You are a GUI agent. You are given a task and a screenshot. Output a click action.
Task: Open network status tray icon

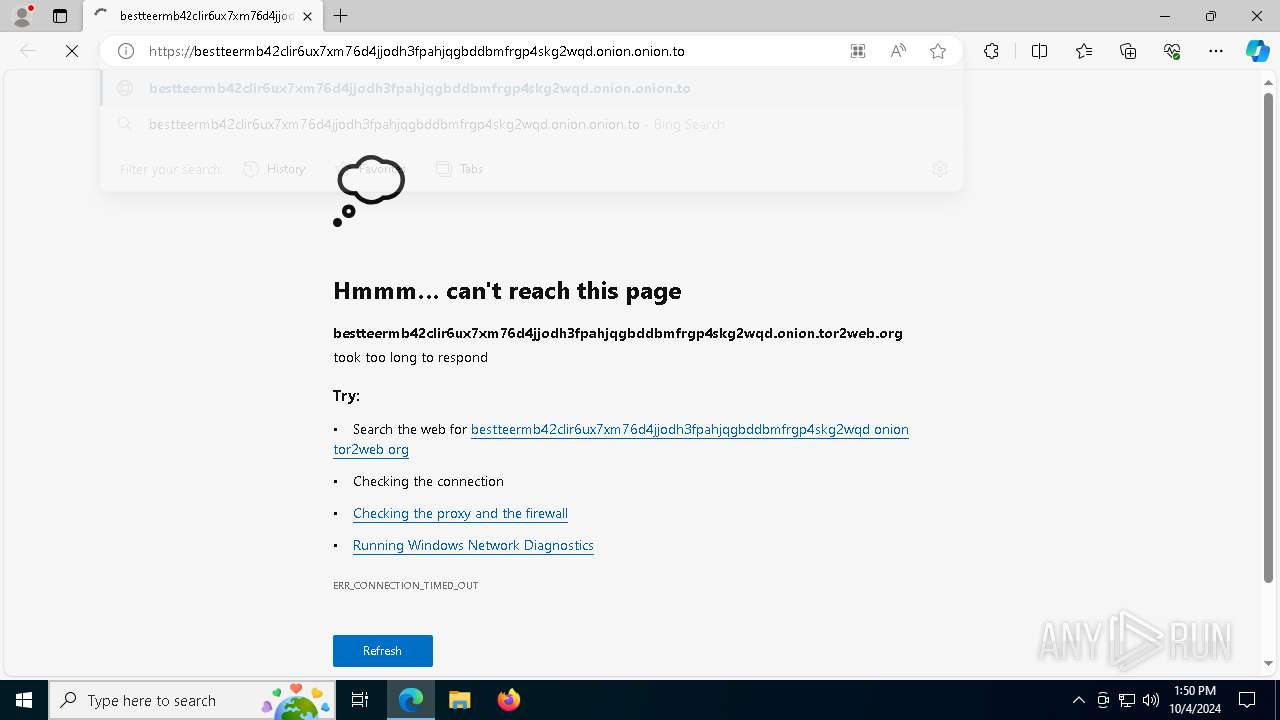1127,700
